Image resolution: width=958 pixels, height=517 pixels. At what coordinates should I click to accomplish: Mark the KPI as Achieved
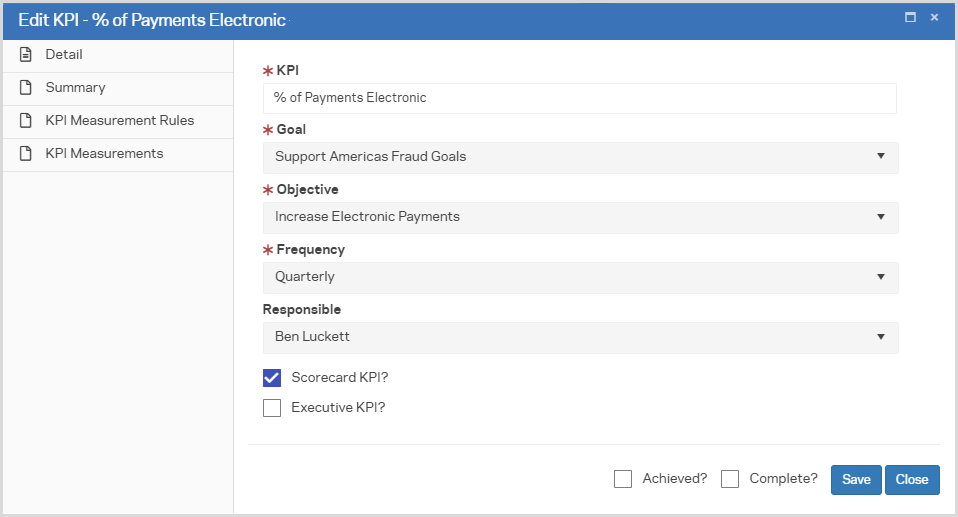(623, 479)
